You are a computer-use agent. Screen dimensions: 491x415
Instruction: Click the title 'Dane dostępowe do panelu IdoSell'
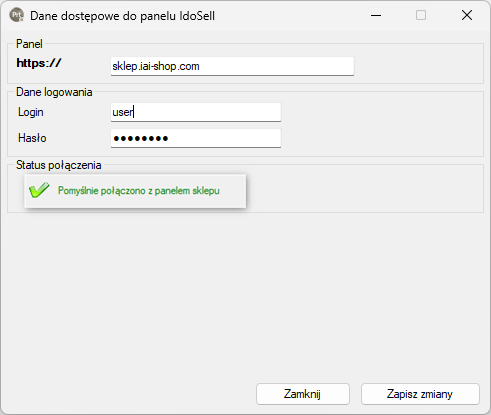coord(122,16)
